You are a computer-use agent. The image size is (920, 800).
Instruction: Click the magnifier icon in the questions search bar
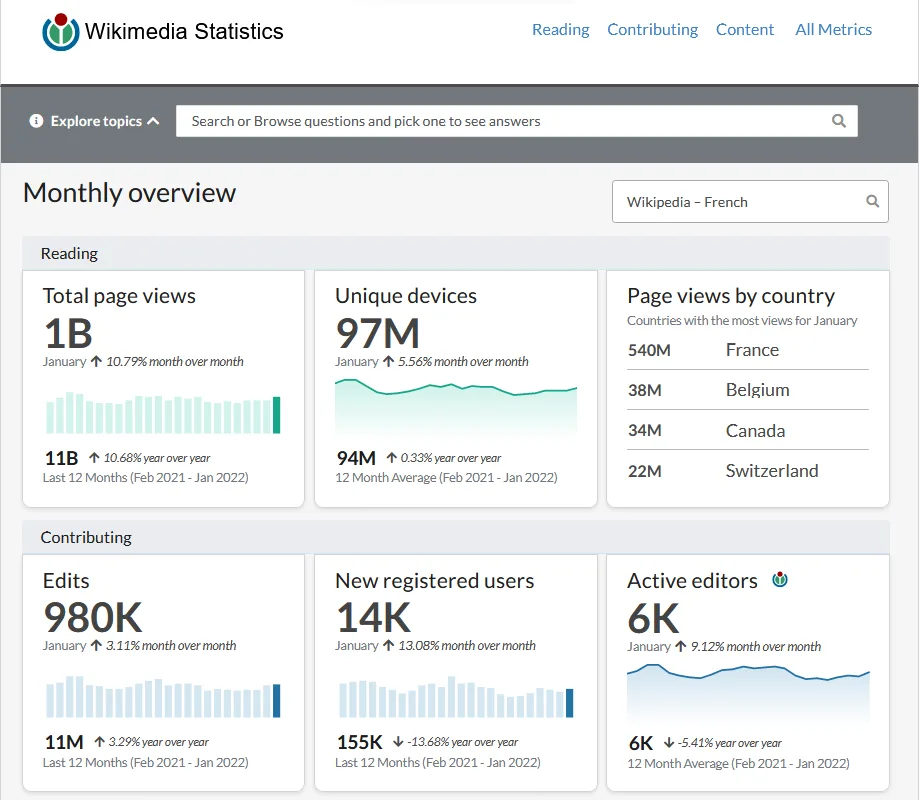tap(839, 121)
